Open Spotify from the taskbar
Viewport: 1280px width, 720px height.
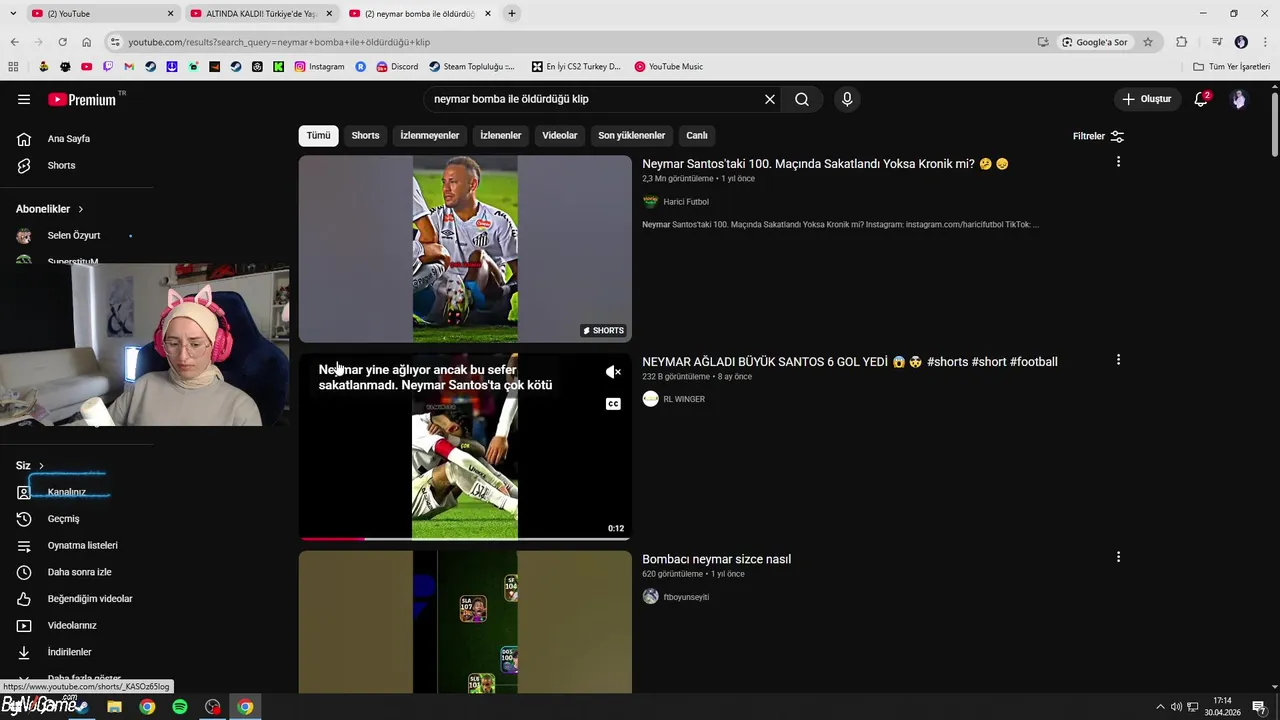point(180,707)
